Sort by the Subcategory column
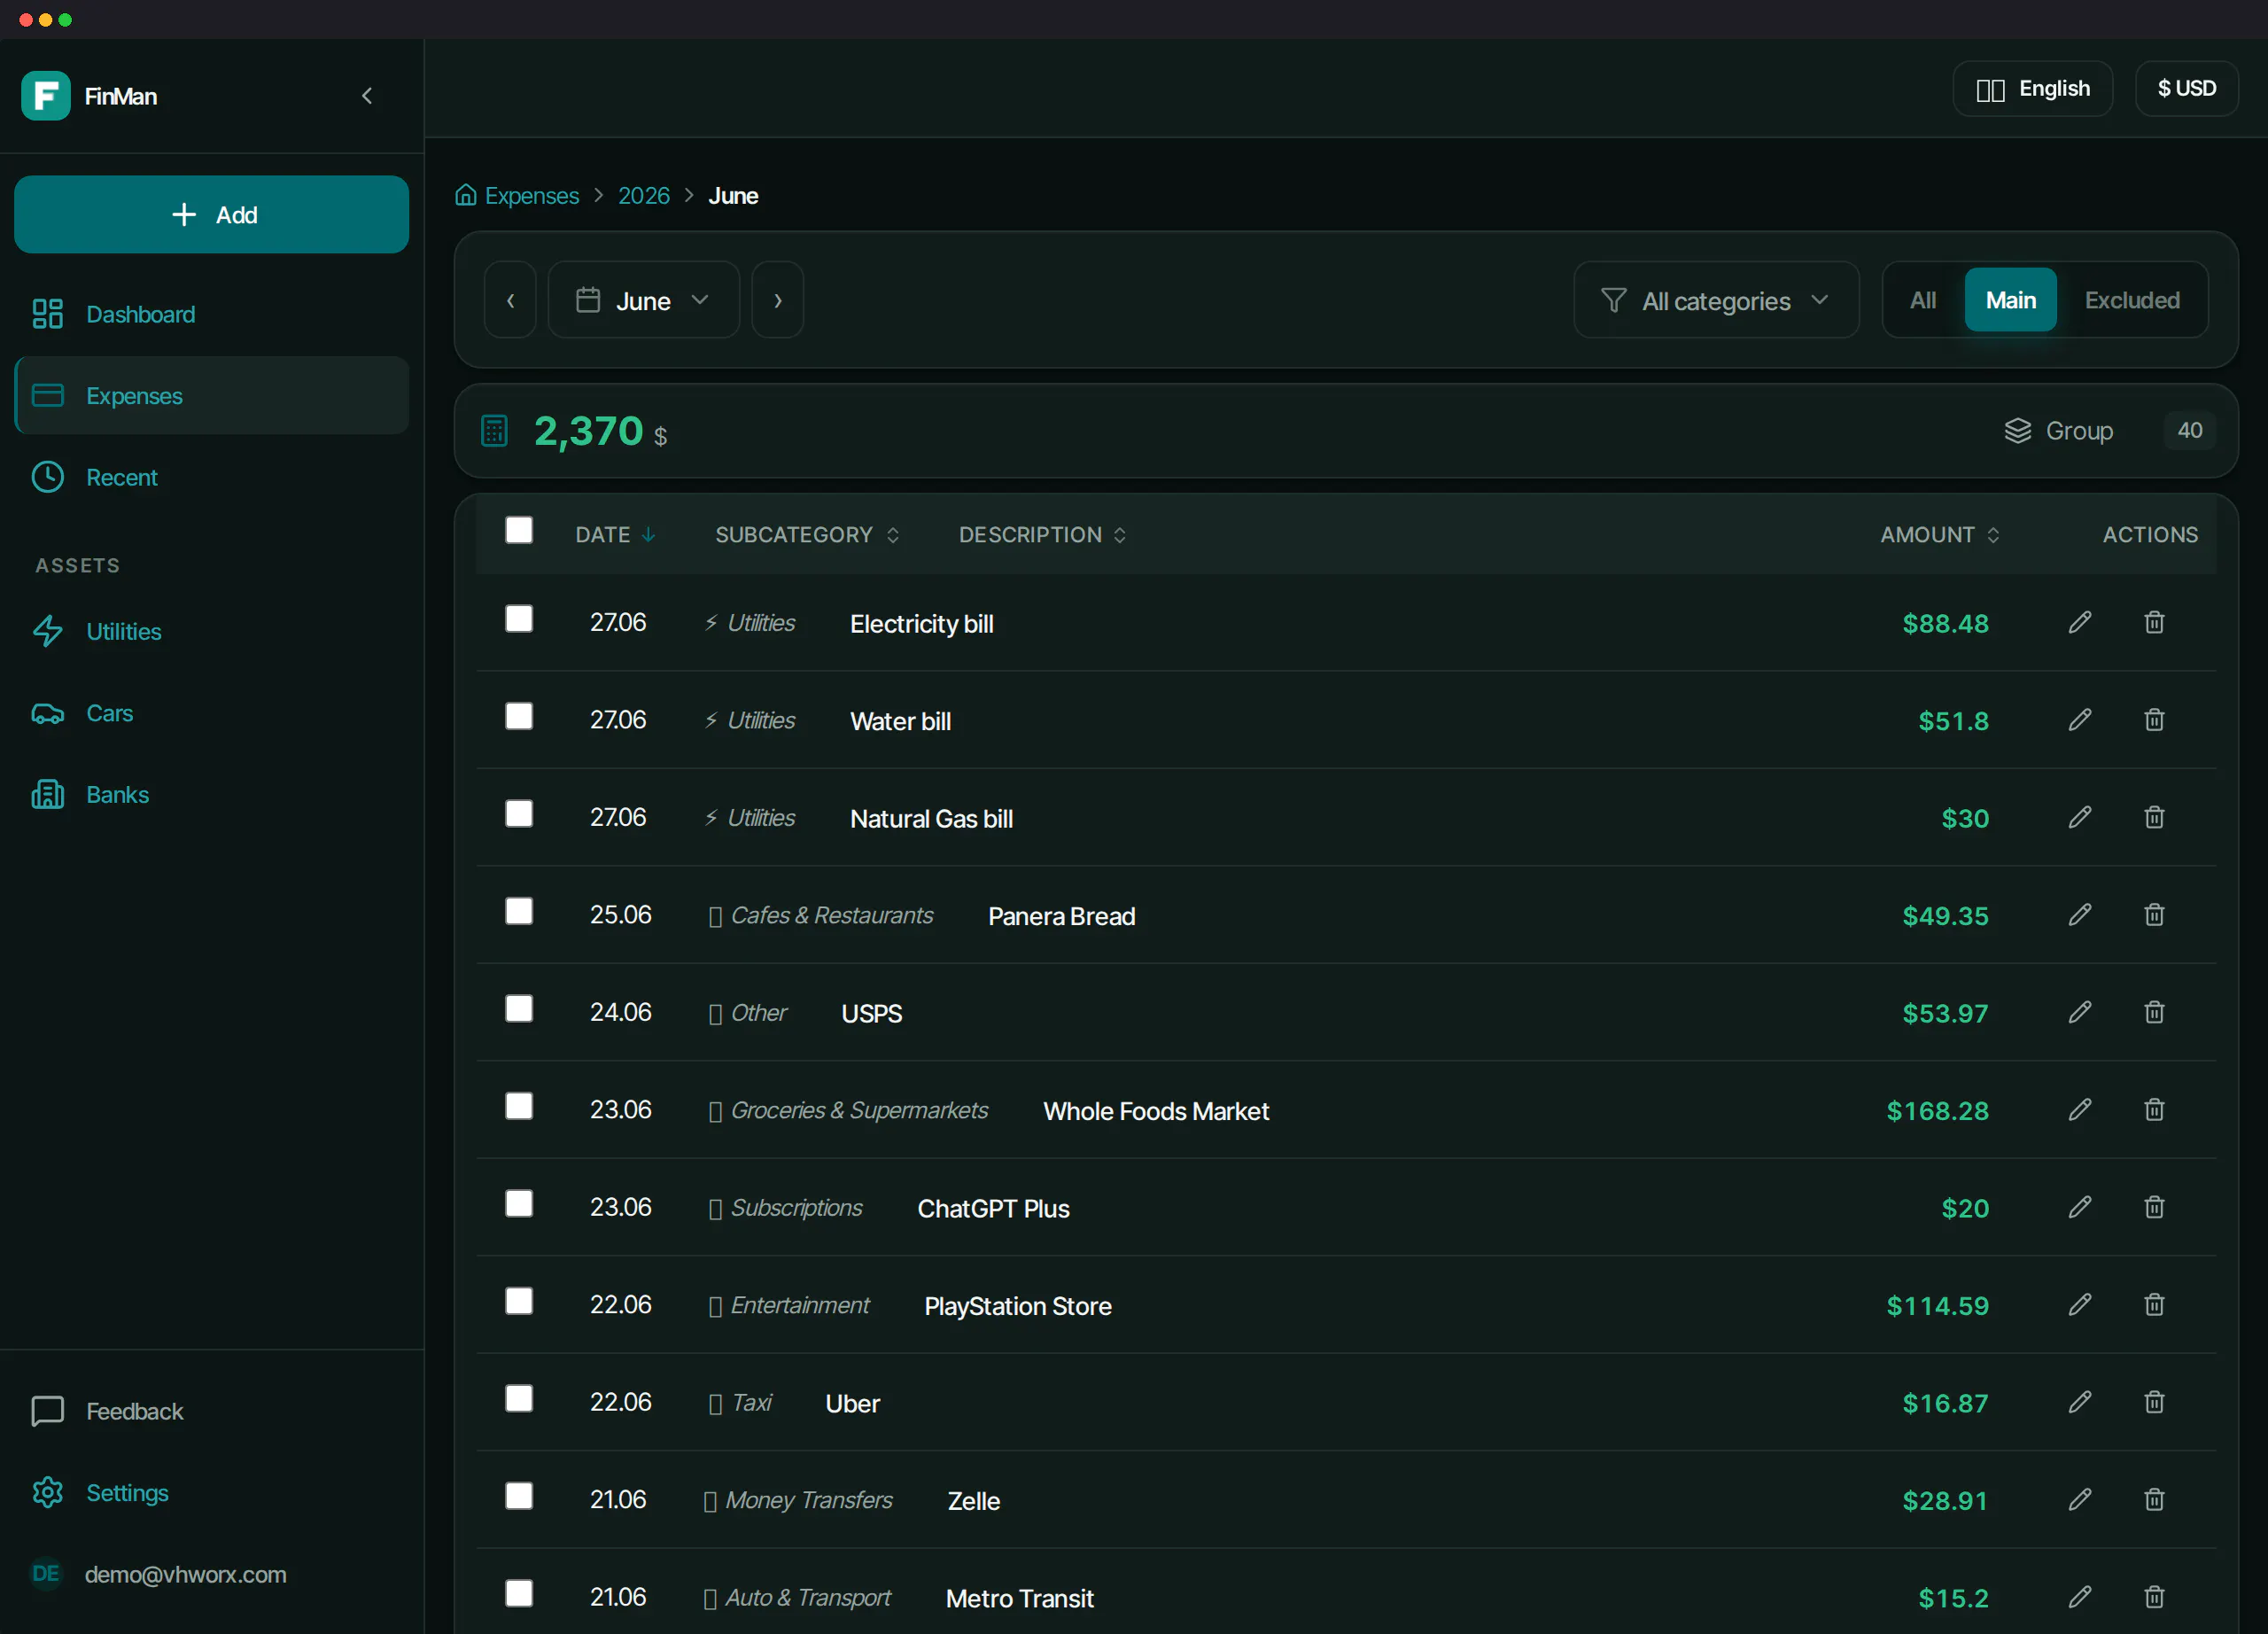 point(807,535)
